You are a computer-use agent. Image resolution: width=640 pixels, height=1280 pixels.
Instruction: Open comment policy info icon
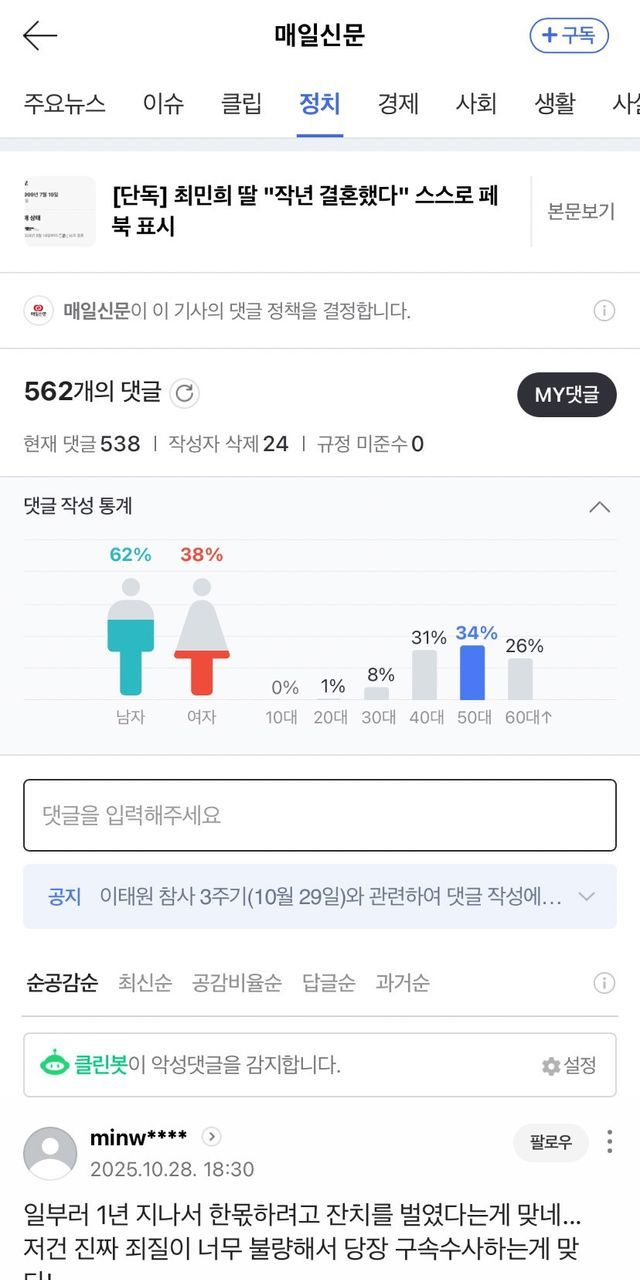tap(604, 311)
